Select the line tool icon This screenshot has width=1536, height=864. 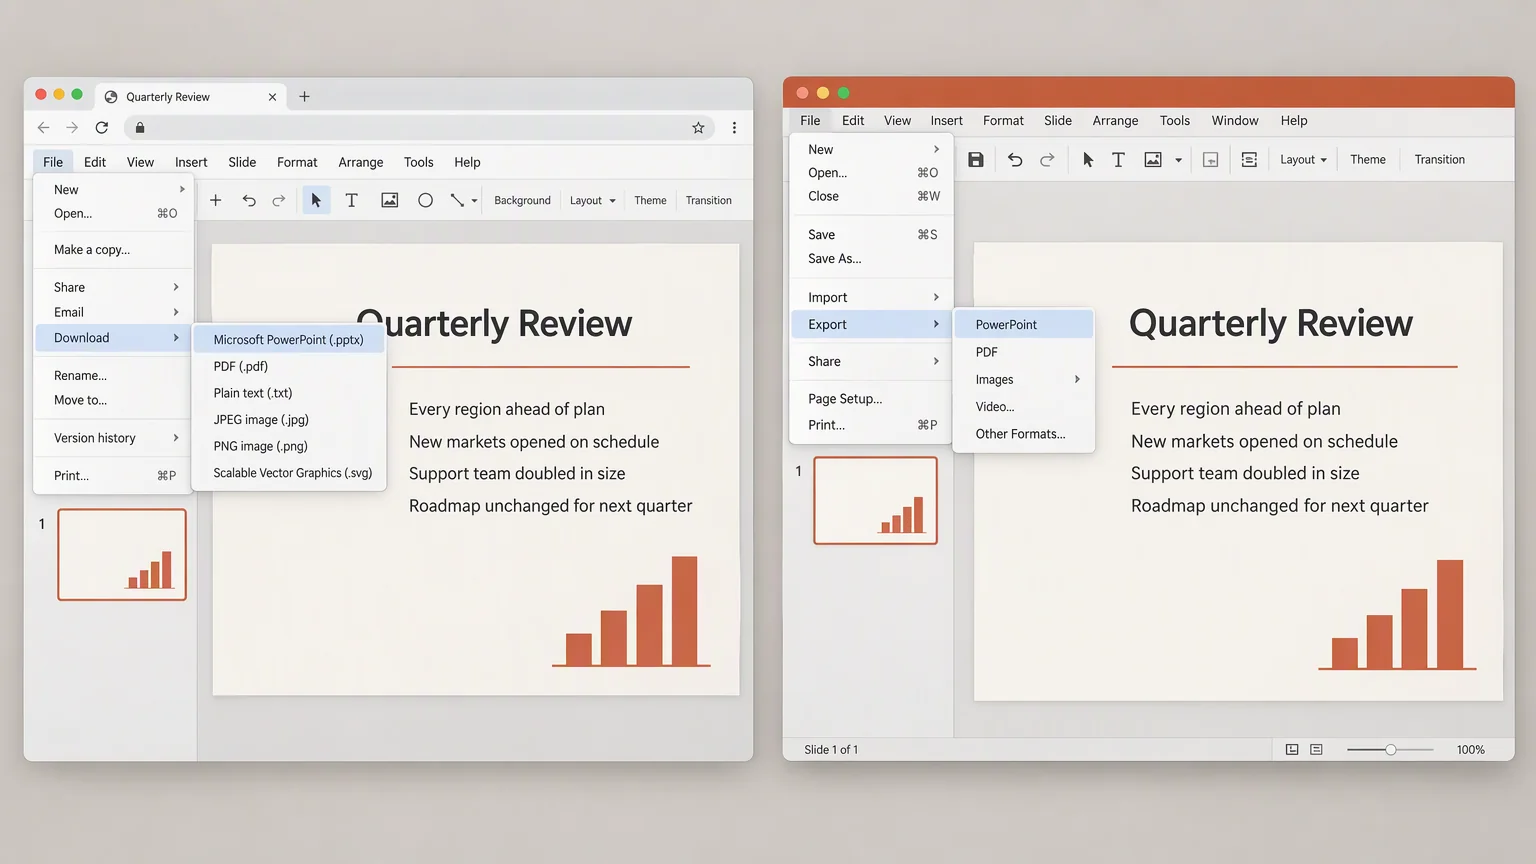coord(457,200)
